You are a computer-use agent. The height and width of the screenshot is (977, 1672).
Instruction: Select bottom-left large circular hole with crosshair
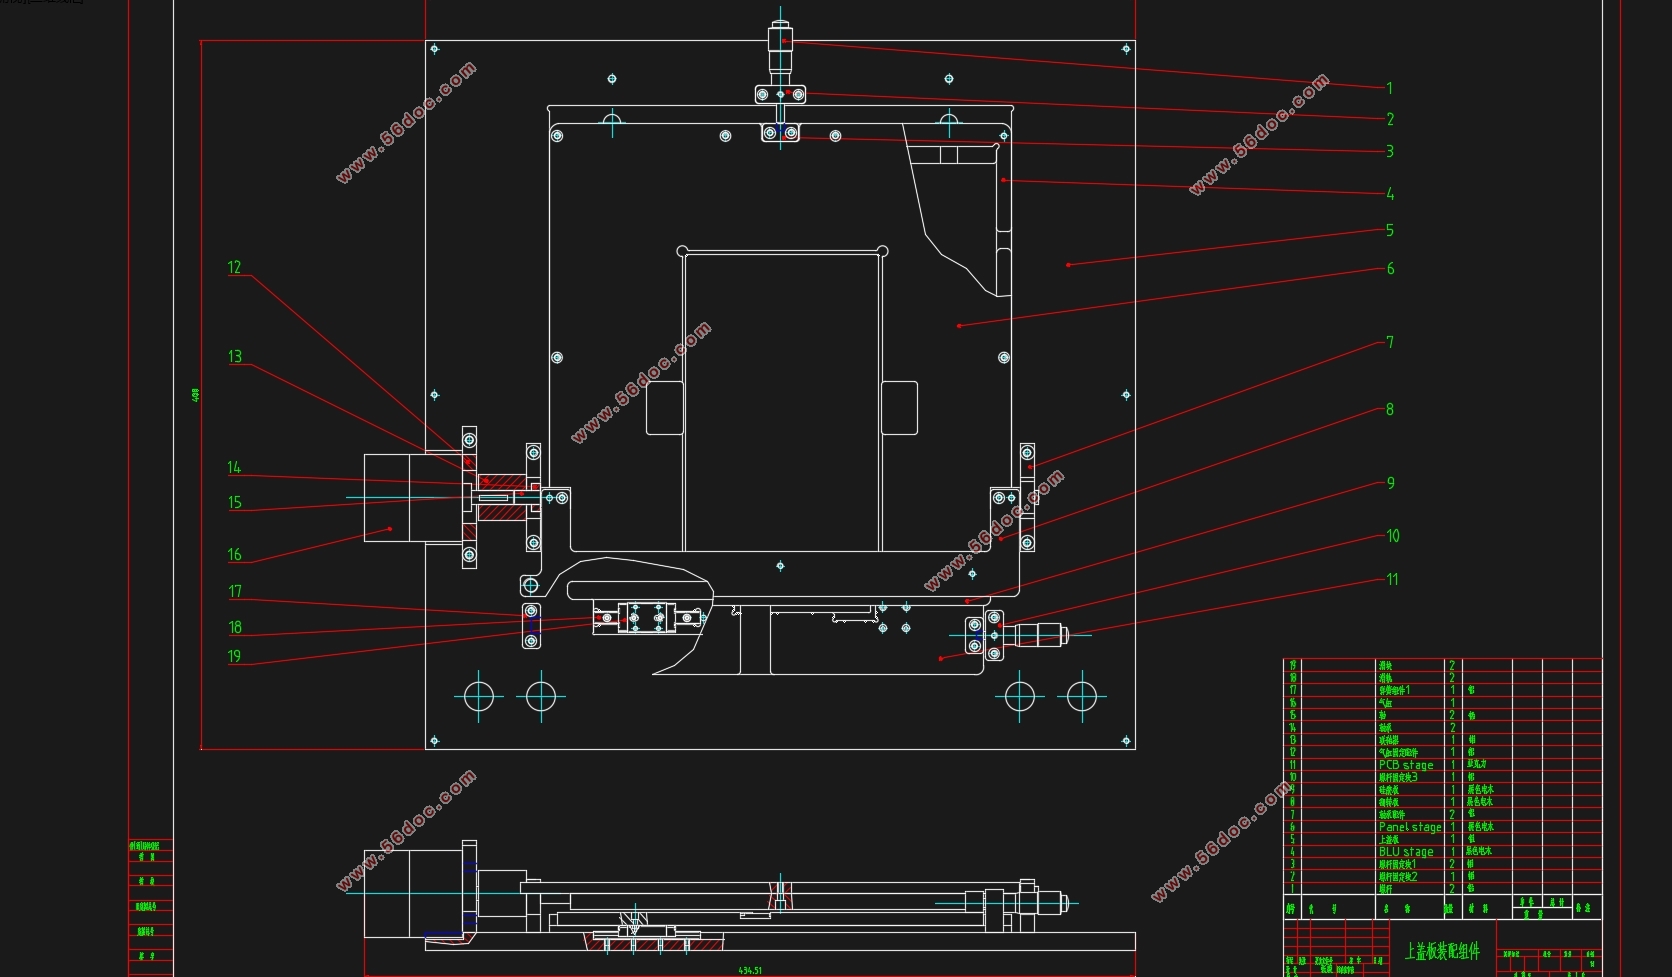[x=479, y=695]
